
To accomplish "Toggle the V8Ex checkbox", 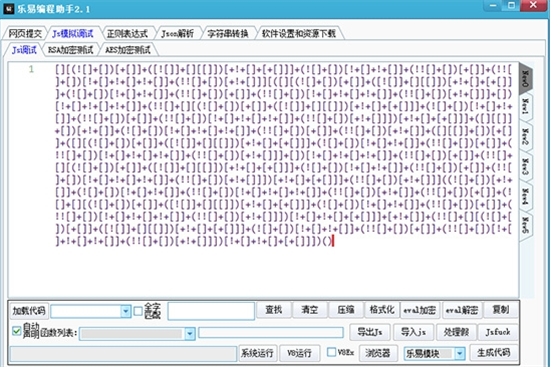I will coord(331,352).
